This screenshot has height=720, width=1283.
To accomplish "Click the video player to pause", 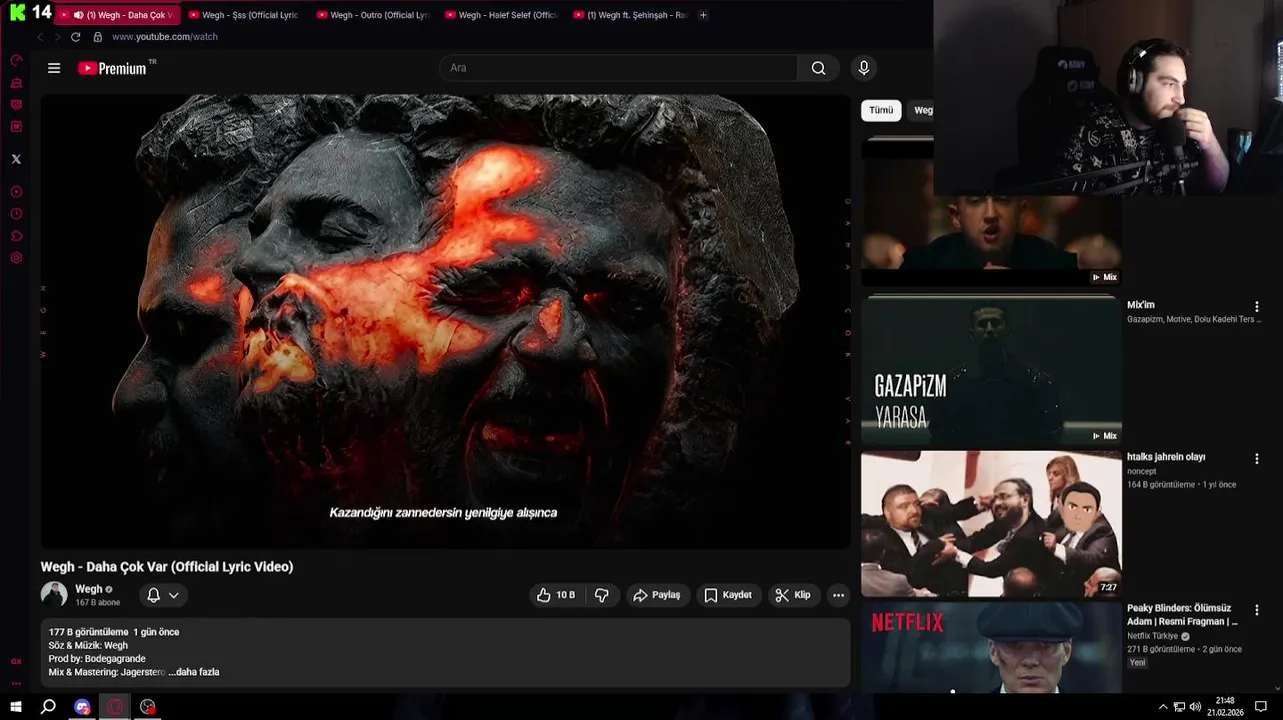I will pyautogui.click(x=445, y=320).
